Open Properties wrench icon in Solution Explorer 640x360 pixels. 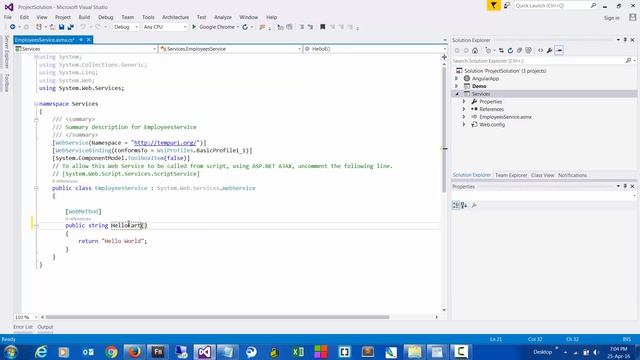pyautogui.click(x=550, y=51)
